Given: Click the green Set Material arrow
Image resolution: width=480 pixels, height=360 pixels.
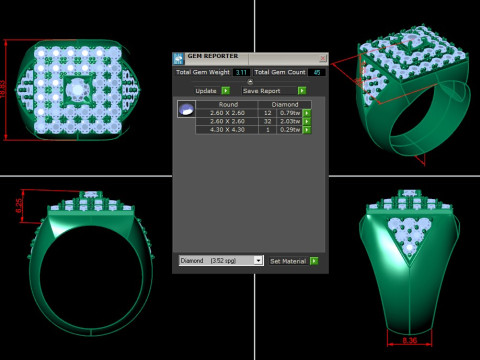Looking at the screenshot, I should [314, 261].
